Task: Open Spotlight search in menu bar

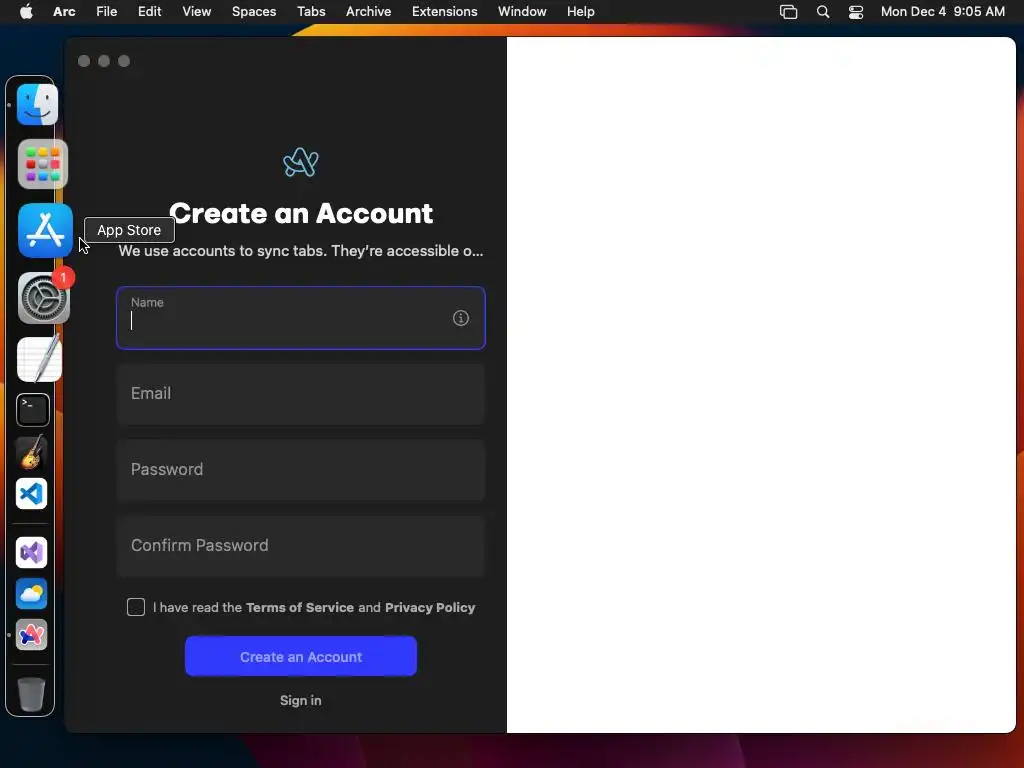Action: (823, 12)
